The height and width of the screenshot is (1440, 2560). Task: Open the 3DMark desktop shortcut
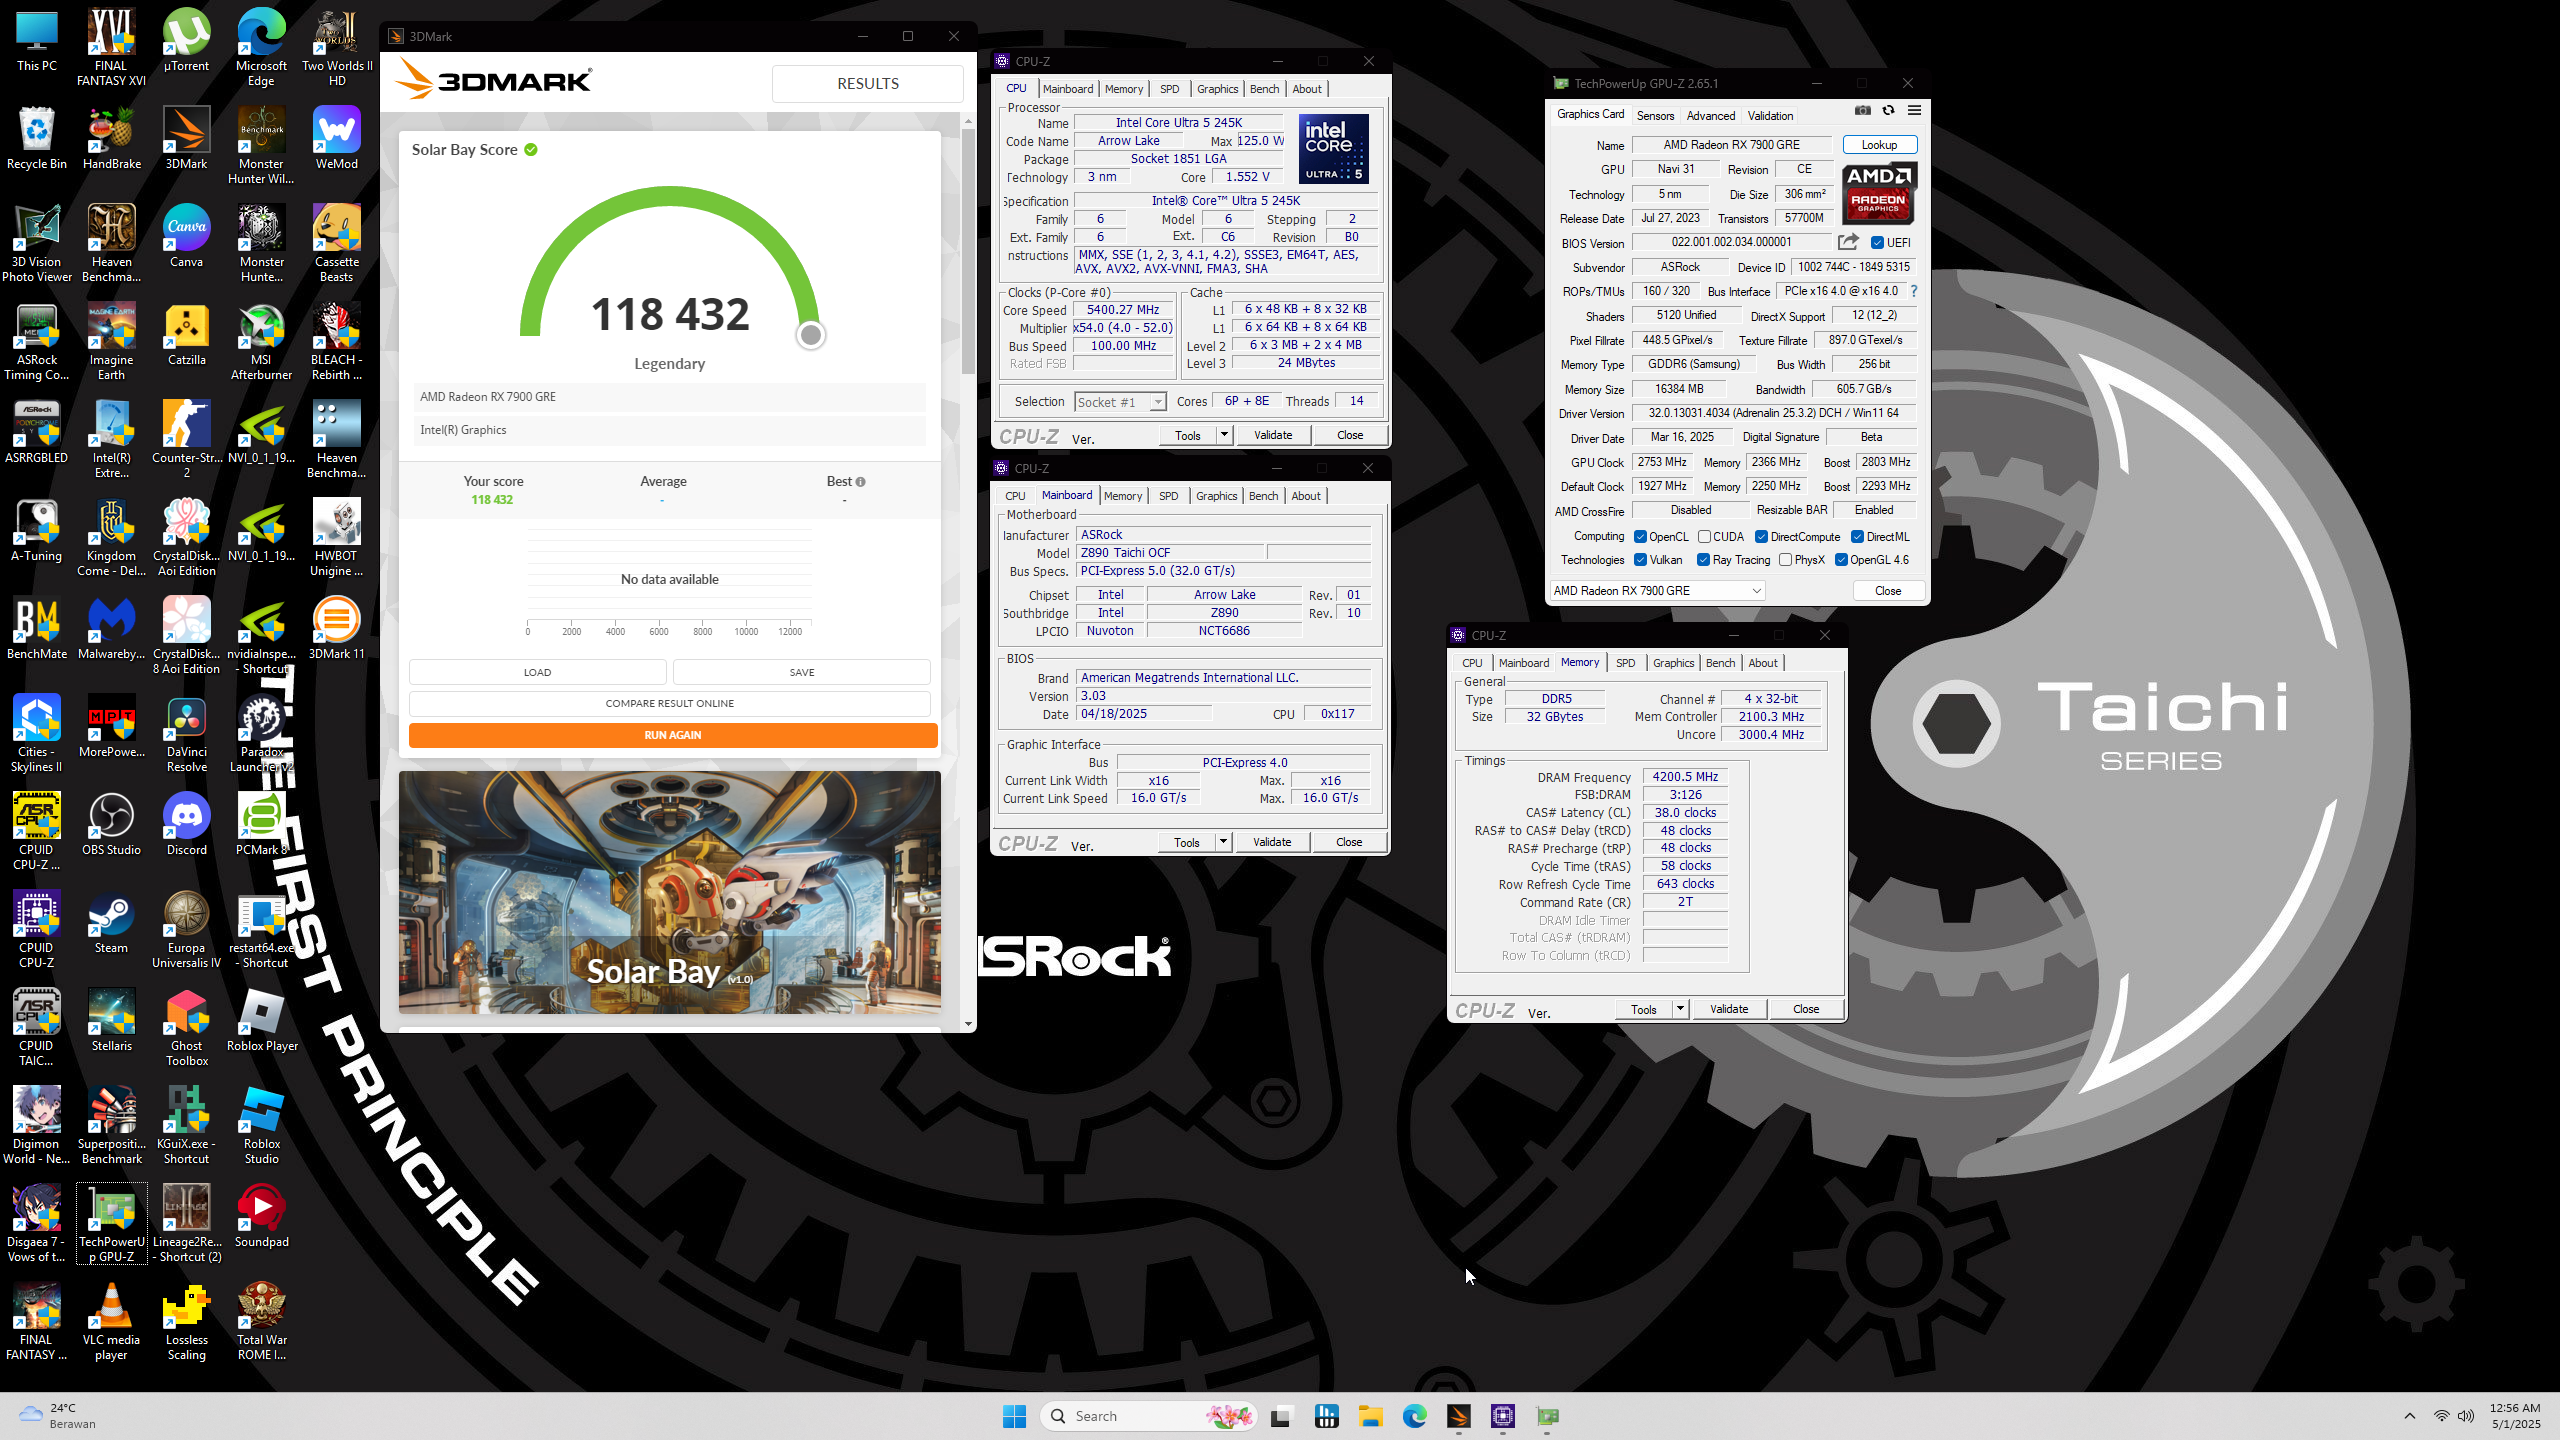click(186, 139)
